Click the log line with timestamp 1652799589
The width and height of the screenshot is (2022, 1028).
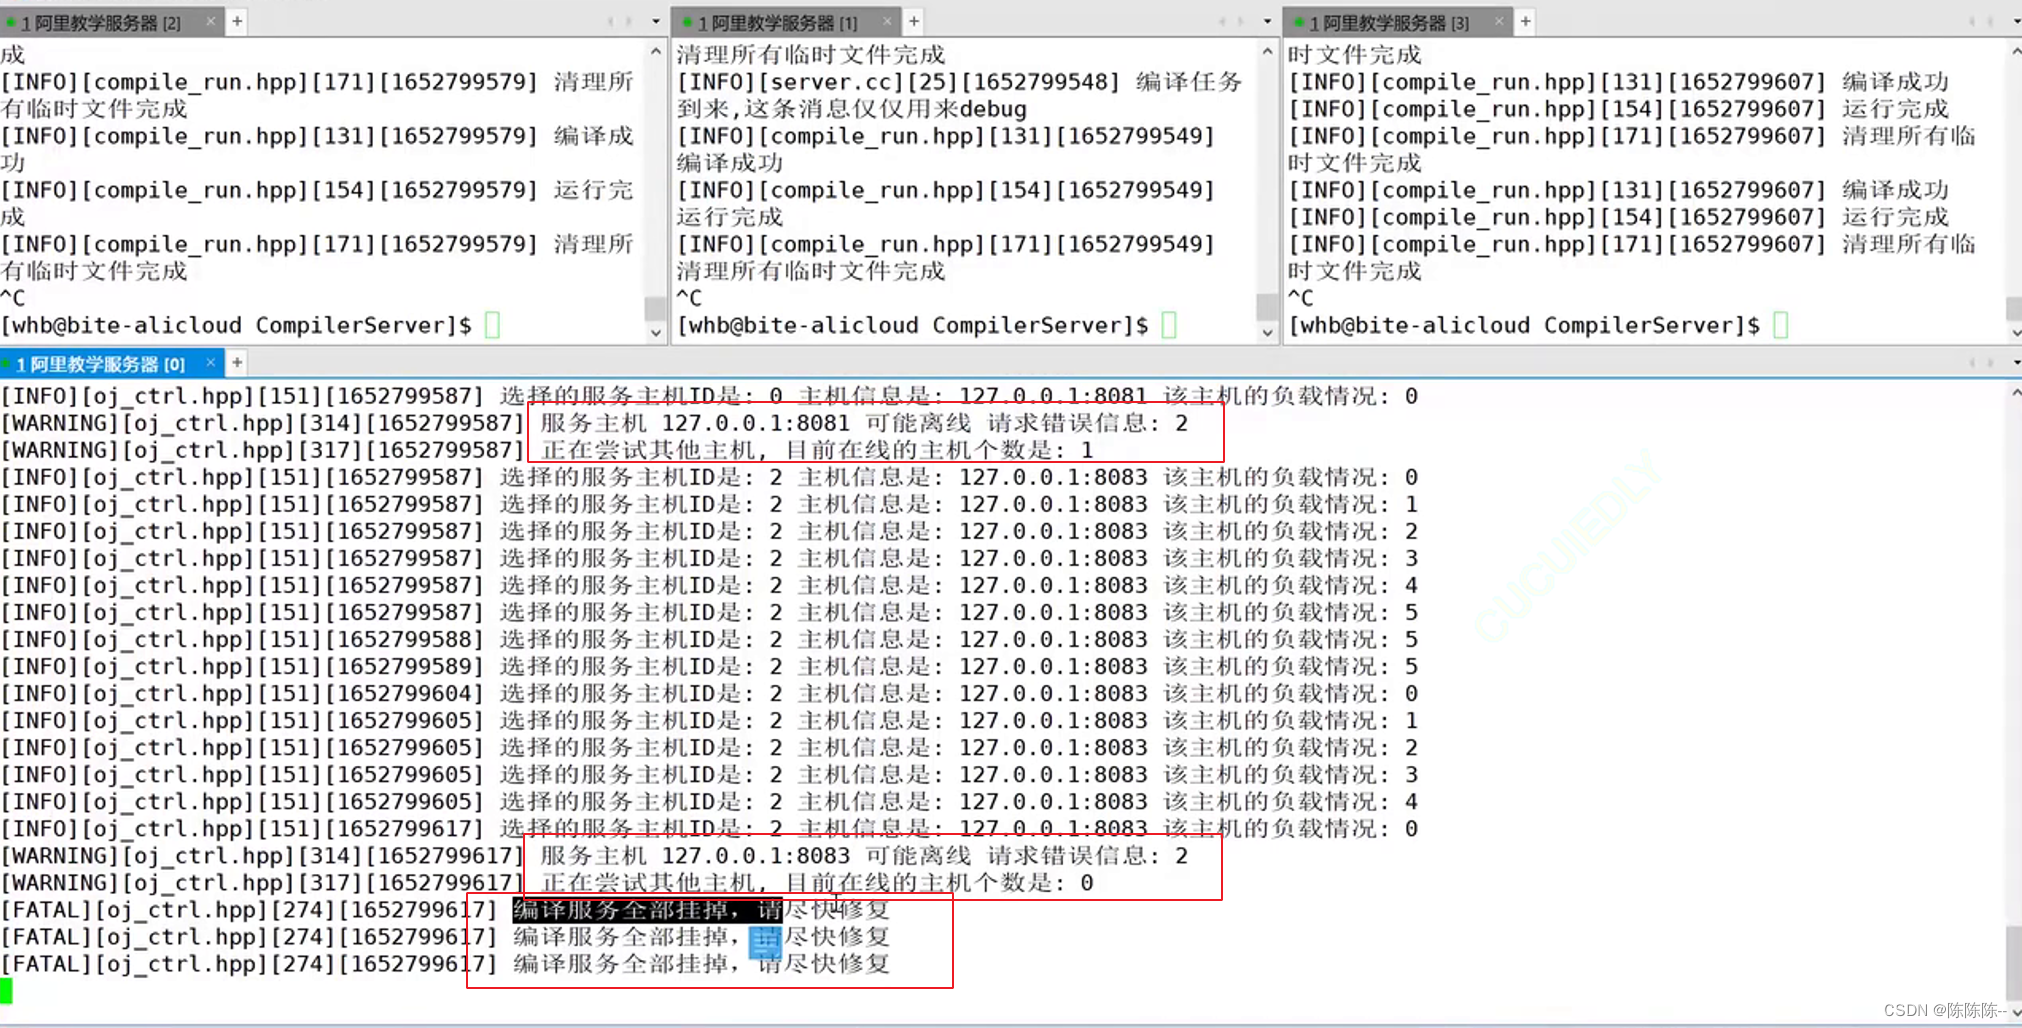pos(709,667)
